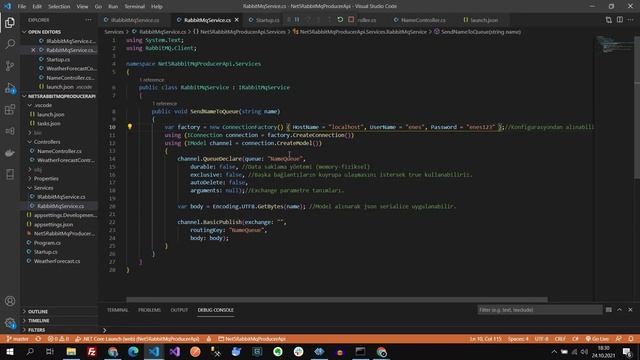Open the Docker view in activity bar
Screen dimensions: 640x360
10,153
